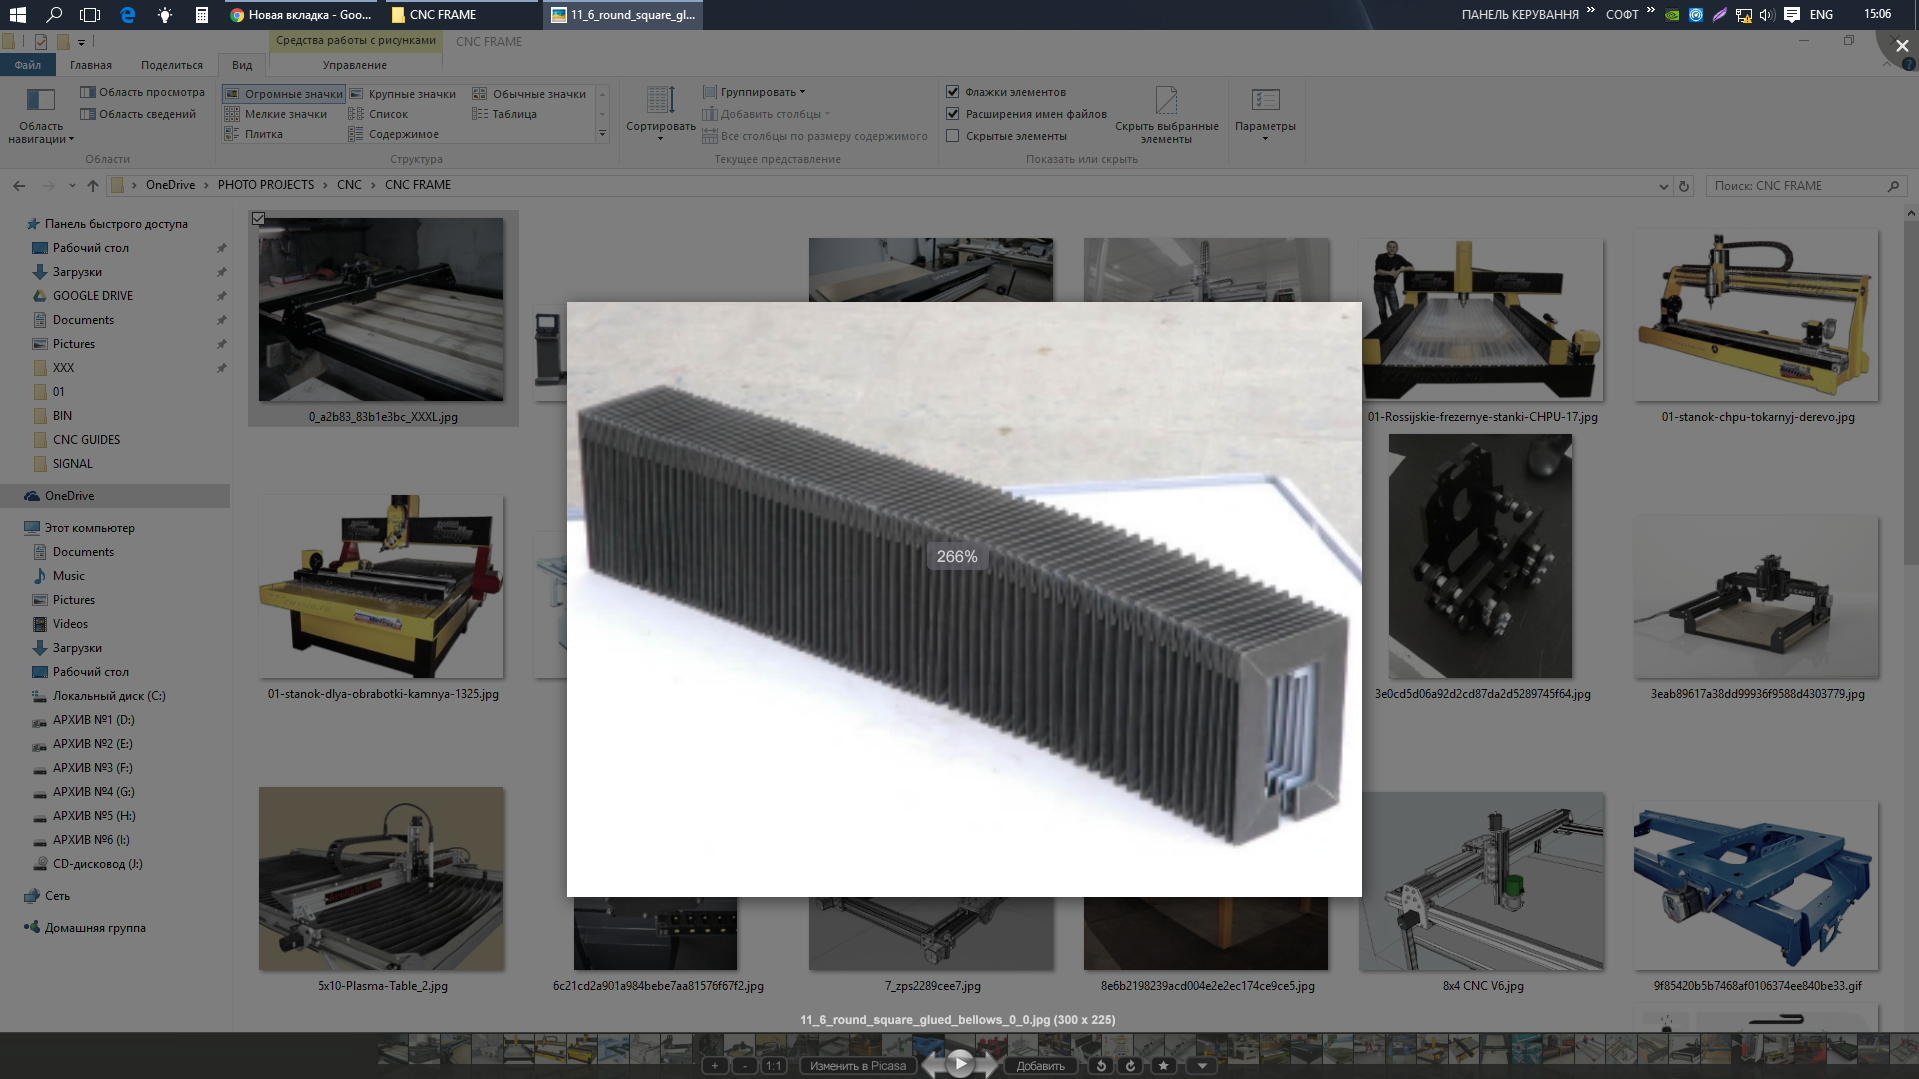Toggle the 'Область просмотра' preview pane

pos(143,92)
